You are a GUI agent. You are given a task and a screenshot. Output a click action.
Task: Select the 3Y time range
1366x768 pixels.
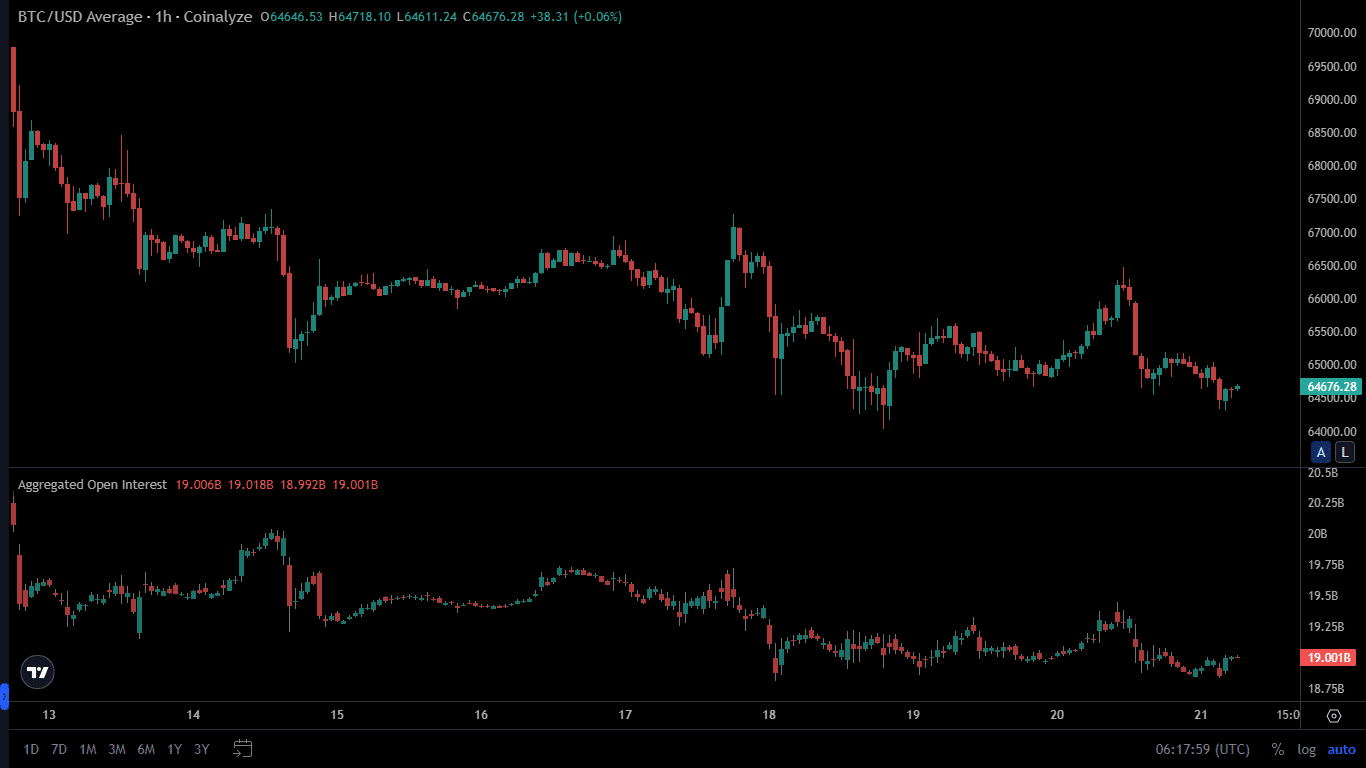point(202,749)
